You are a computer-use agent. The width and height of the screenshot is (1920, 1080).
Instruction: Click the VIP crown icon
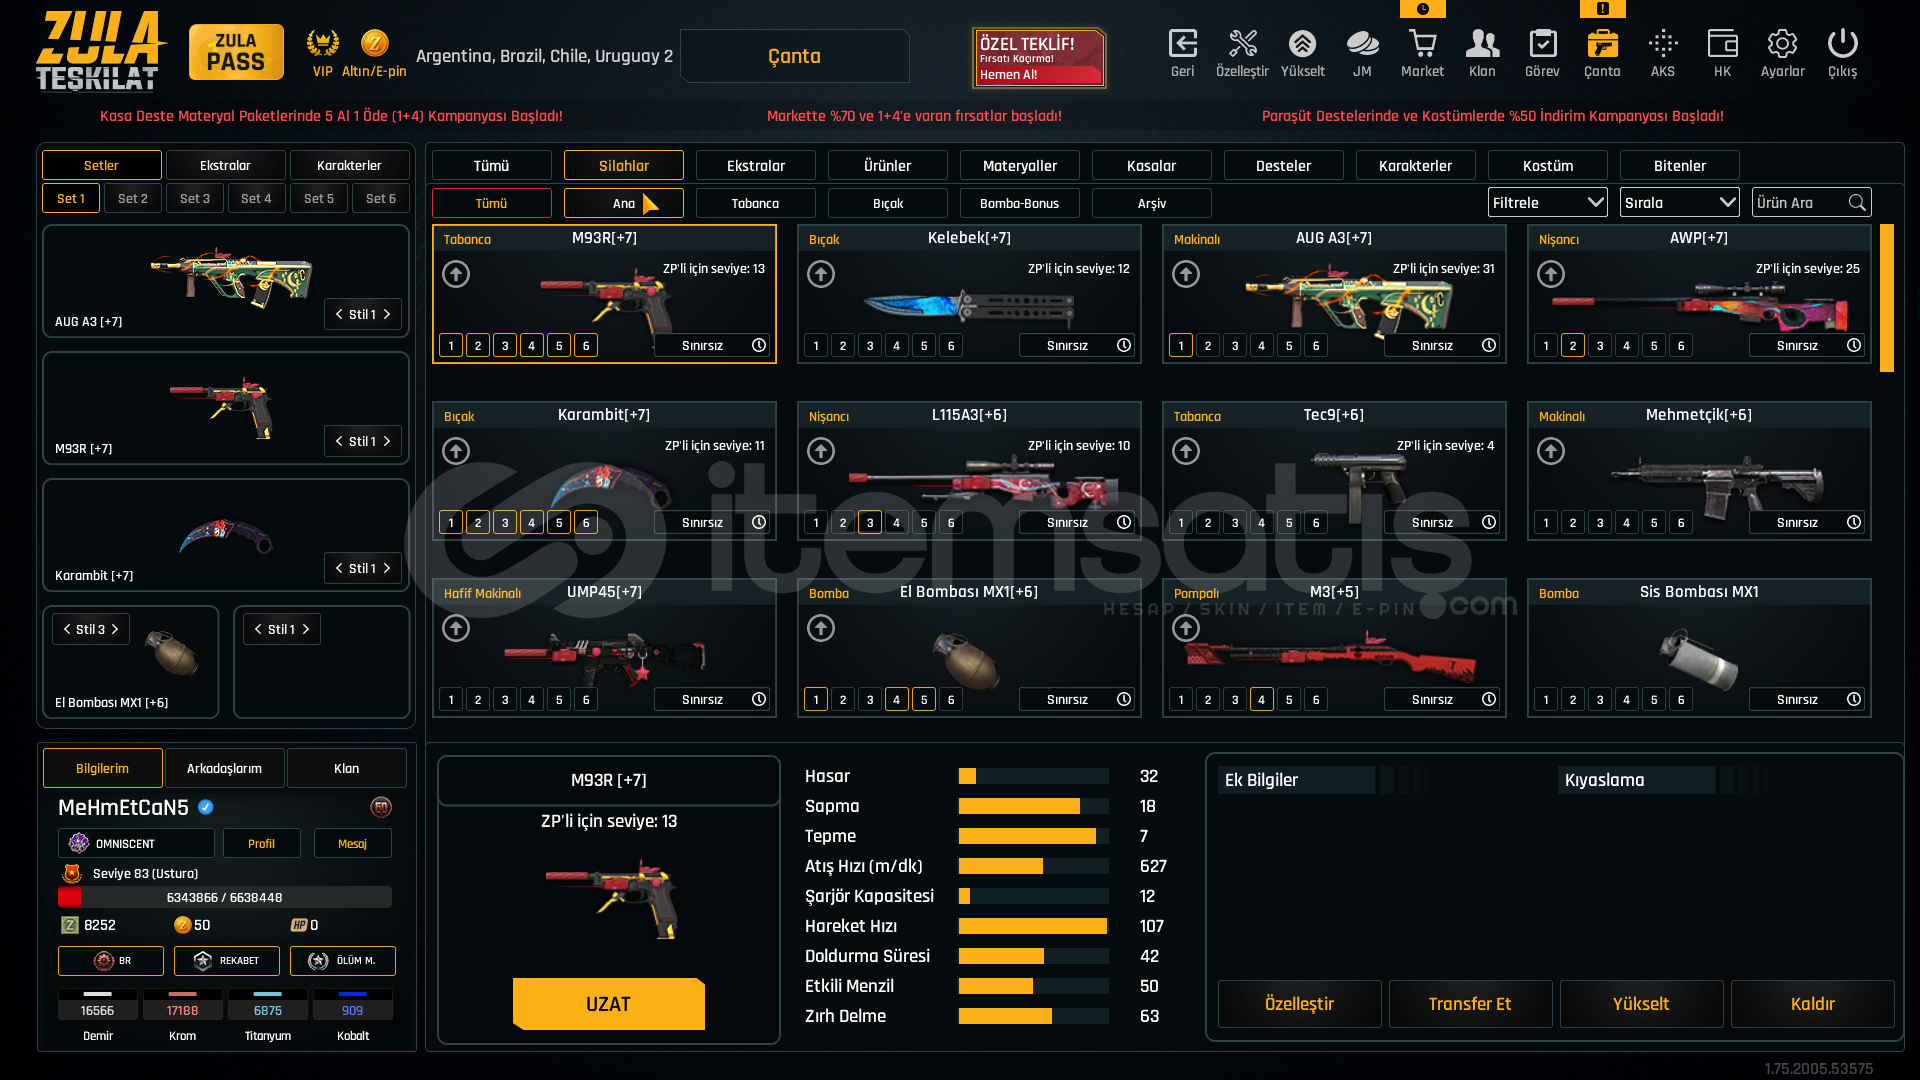[322, 43]
